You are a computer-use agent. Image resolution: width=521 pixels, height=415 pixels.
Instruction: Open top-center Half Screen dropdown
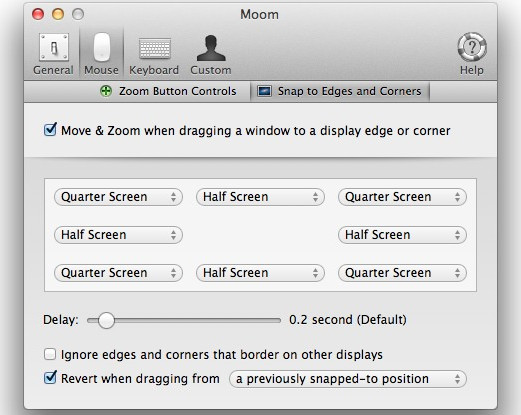(260, 197)
